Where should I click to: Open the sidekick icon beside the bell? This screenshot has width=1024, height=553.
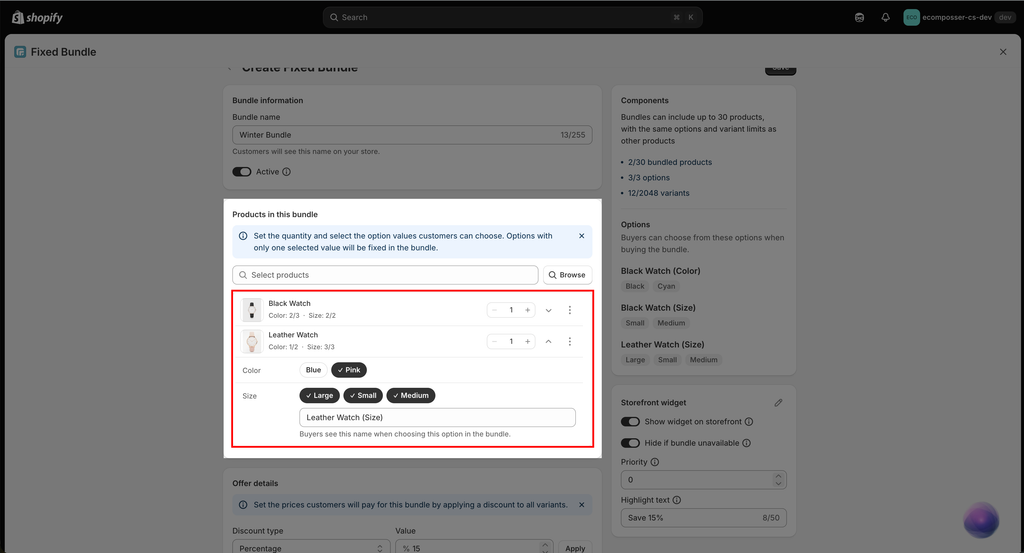click(859, 18)
